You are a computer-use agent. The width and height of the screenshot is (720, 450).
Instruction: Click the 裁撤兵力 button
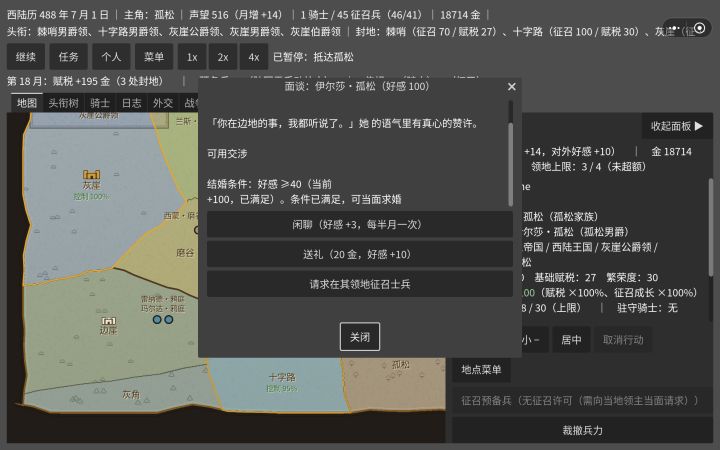tap(582, 430)
